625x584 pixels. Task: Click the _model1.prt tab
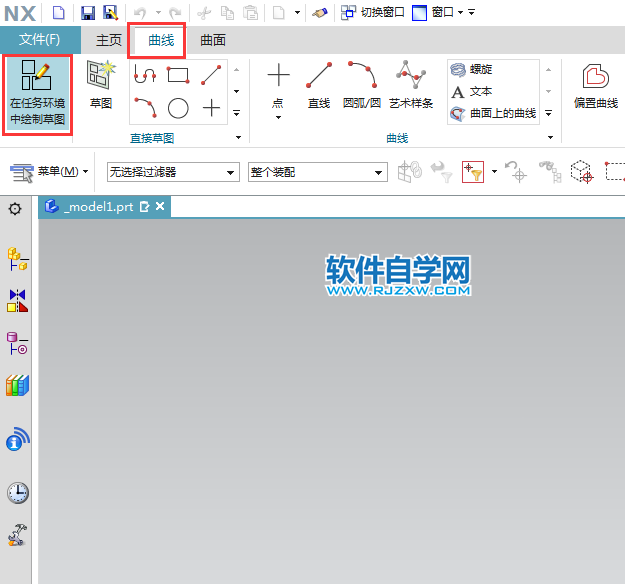104,206
